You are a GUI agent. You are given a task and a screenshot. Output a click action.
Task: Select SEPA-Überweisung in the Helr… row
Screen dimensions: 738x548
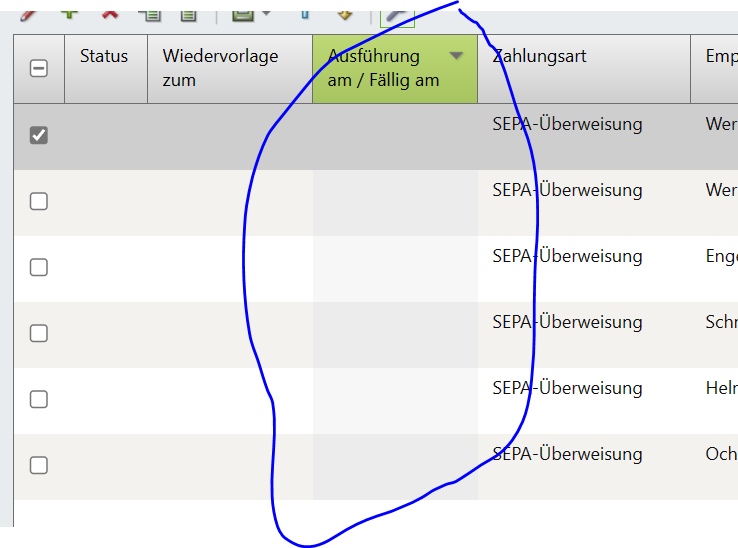pyautogui.click(x=567, y=388)
